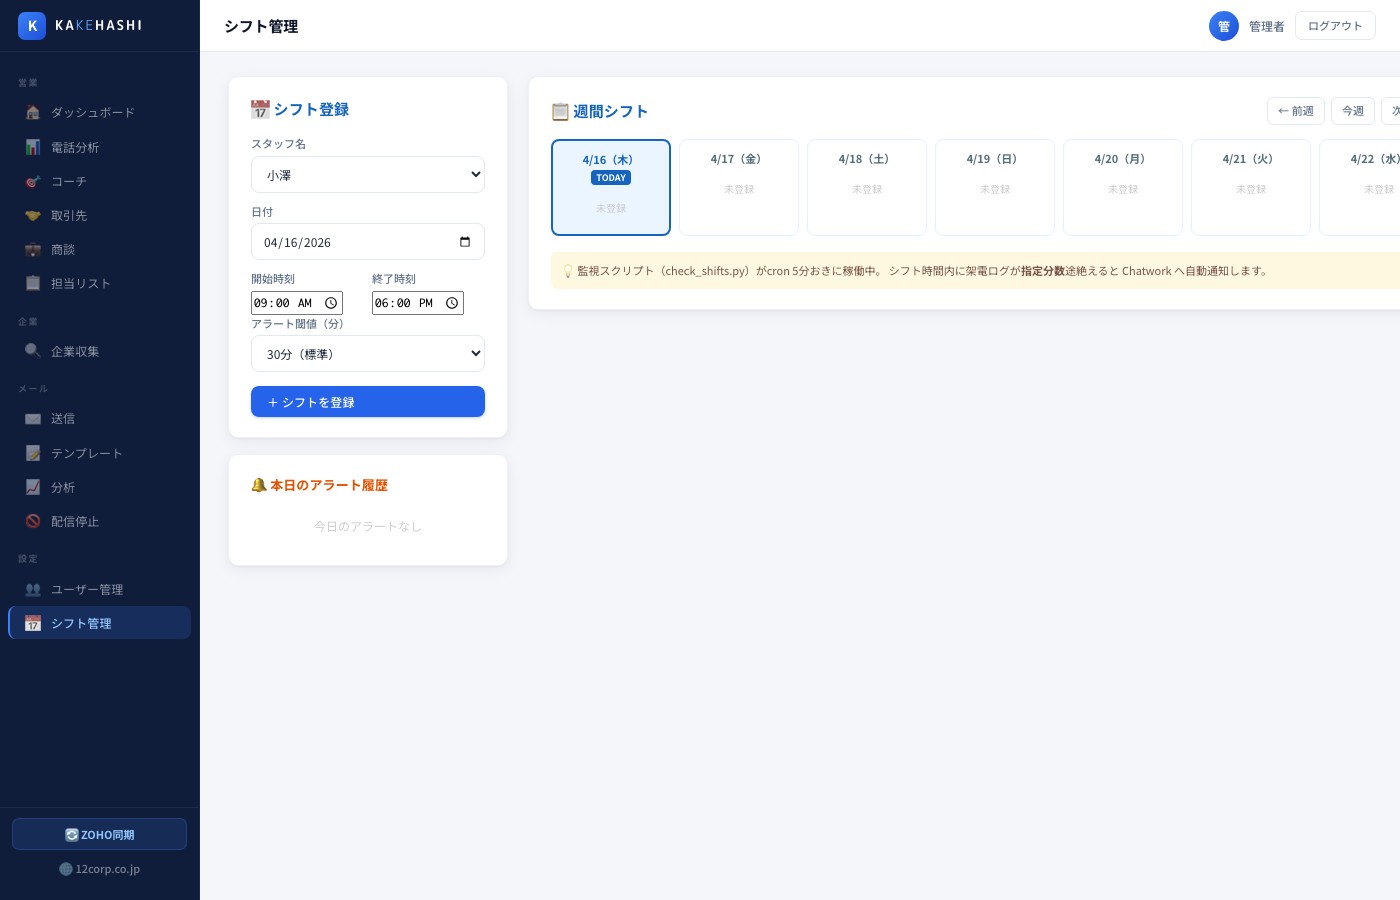Click the phone analysis chart icon
This screenshot has width=1400, height=900.
(33, 147)
